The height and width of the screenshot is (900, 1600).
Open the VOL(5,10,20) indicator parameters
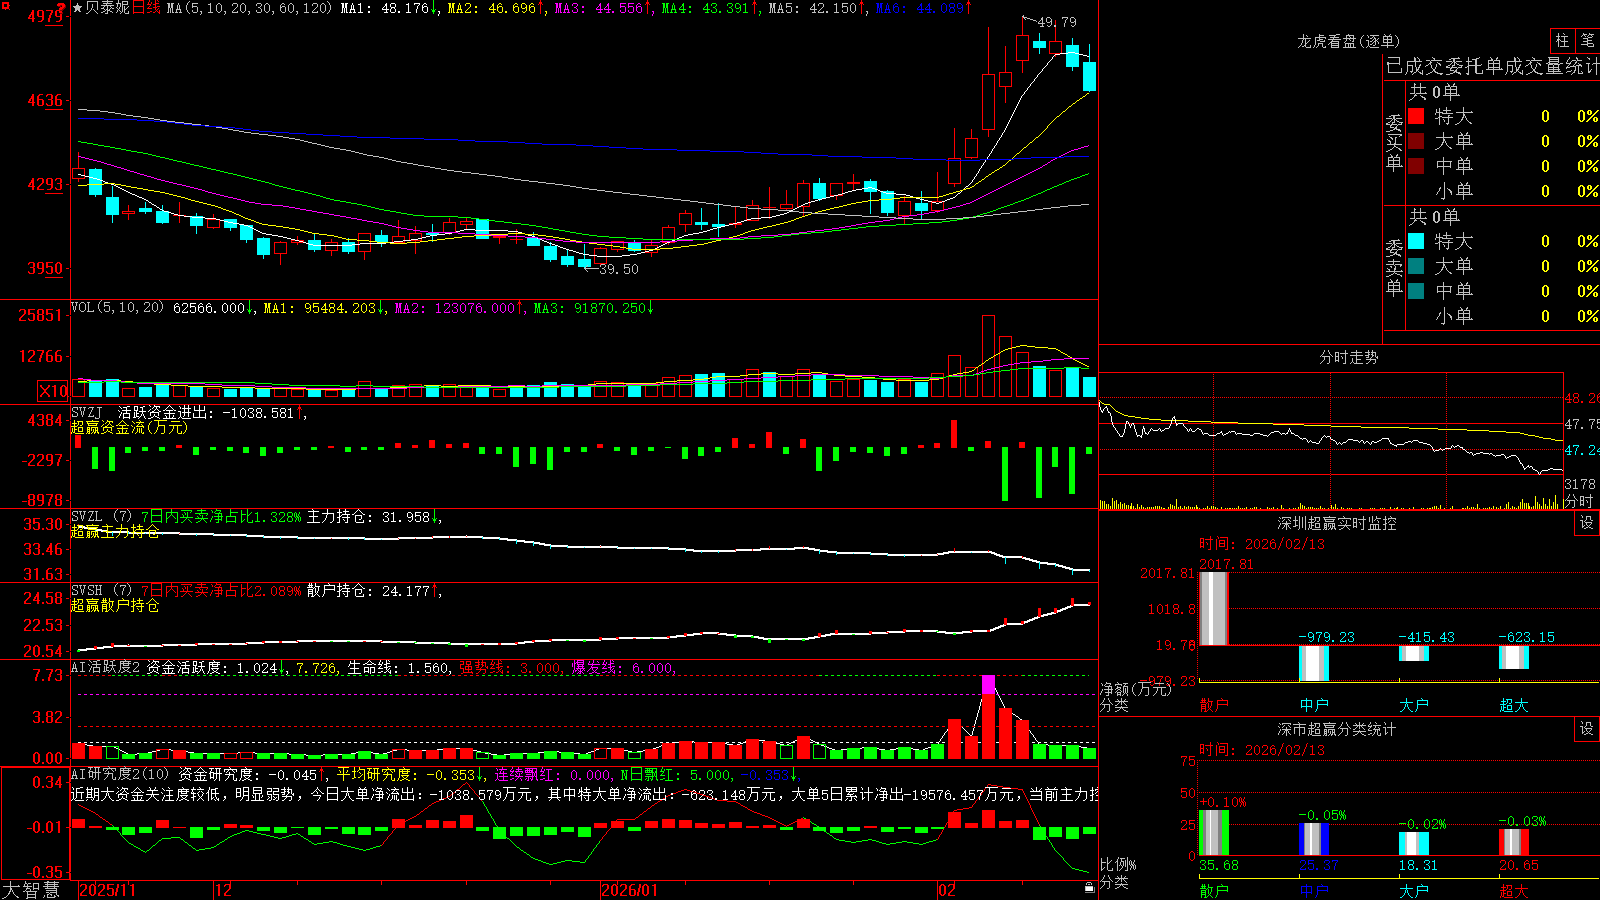click(117, 308)
